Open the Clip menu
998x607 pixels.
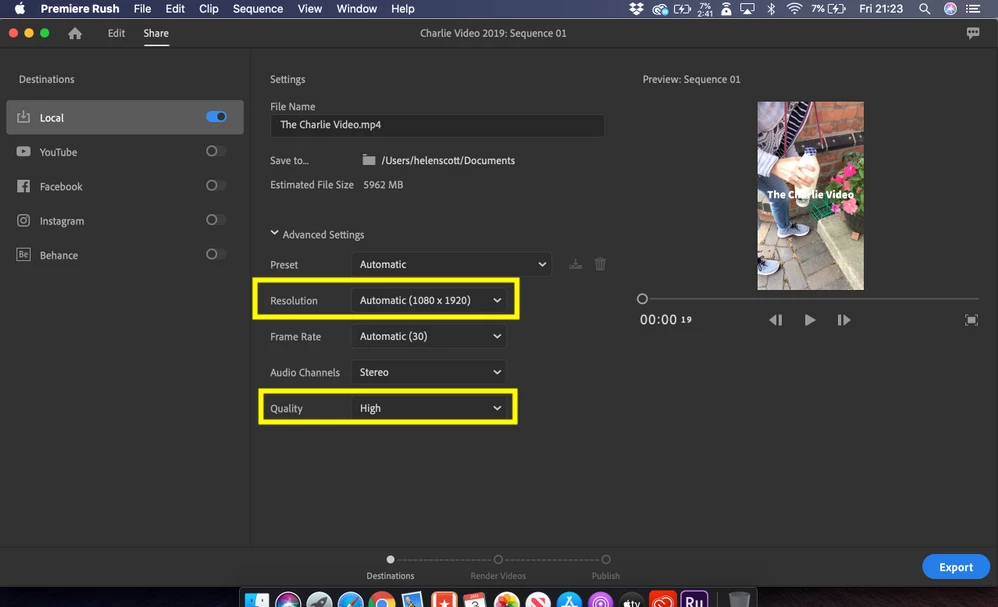click(209, 9)
